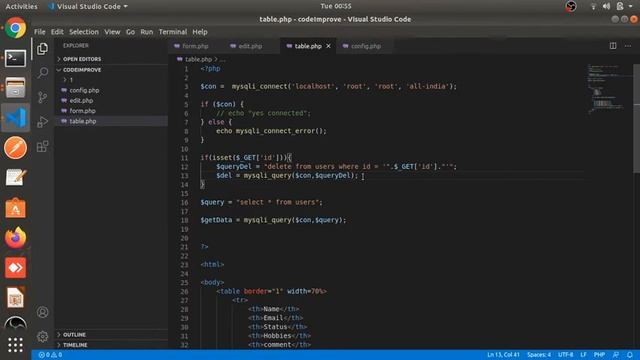Launch Postman from the dock
Viewport: 640px width, 360px height.
[16, 148]
